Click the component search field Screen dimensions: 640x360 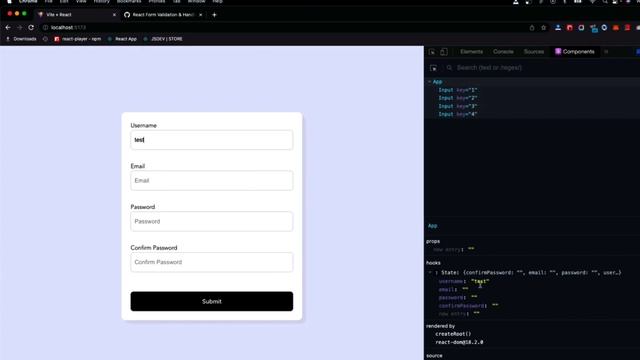pos(489,68)
